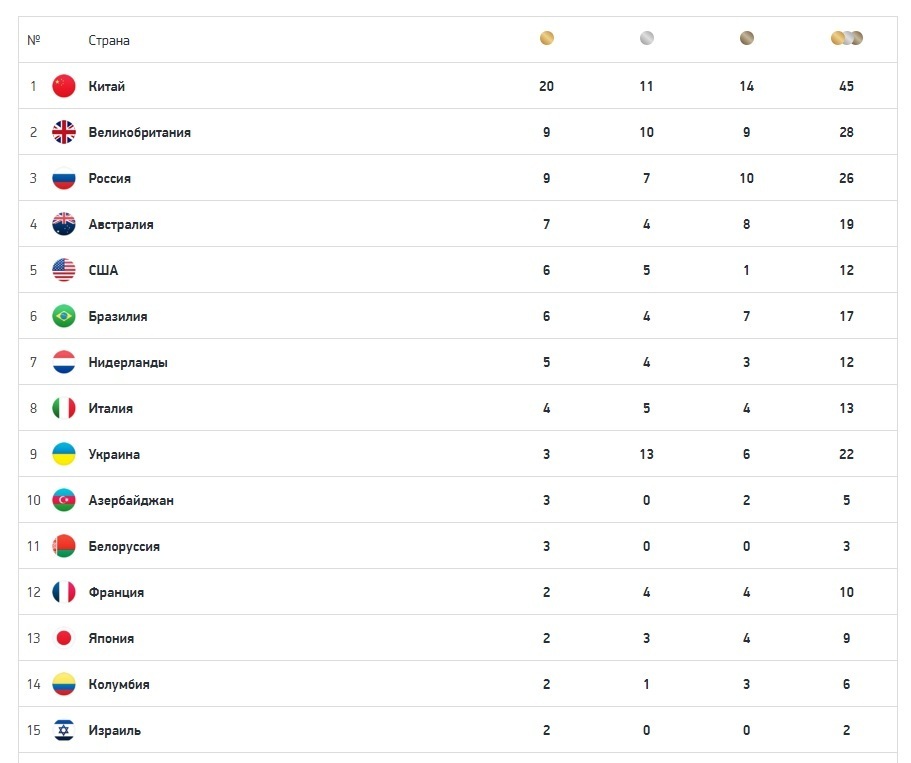The height and width of the screenshot is (763, 911).
Task: Click the China flag icon
Action: click(x=64, y=86)
